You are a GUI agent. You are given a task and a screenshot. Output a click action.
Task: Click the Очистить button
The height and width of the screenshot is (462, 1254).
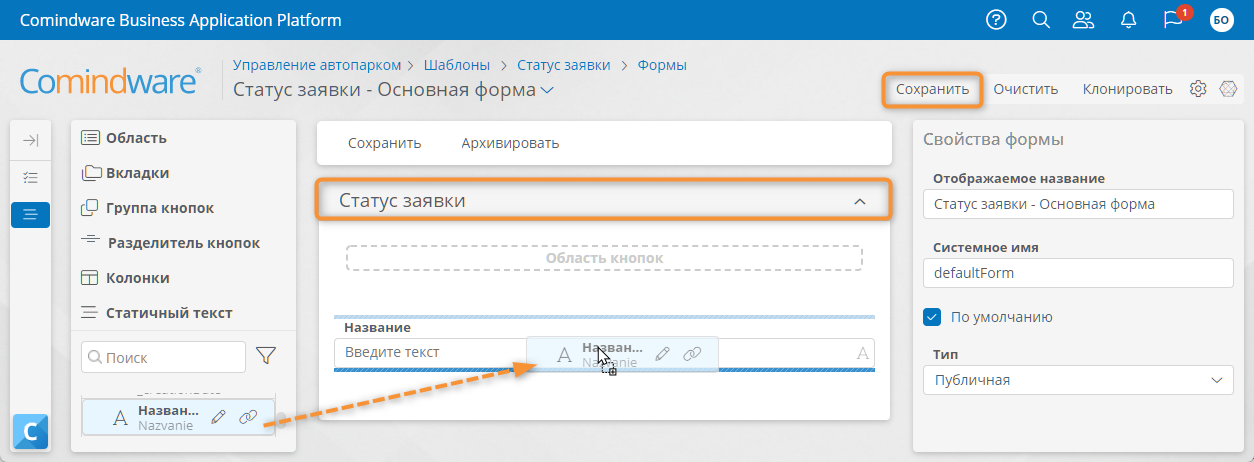tap(1025, 89)
